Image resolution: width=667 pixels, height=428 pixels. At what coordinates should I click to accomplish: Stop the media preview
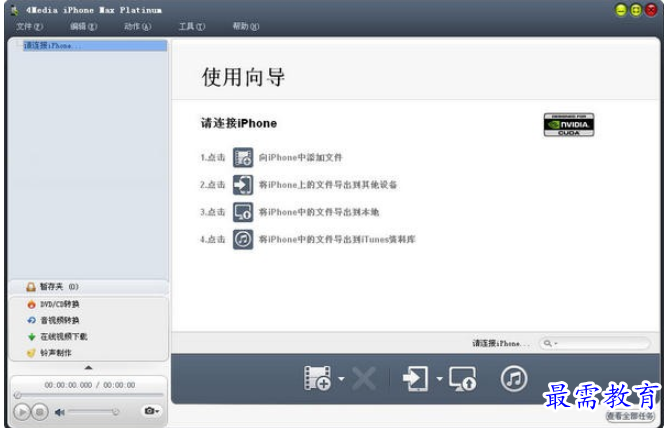click(40, 412)
